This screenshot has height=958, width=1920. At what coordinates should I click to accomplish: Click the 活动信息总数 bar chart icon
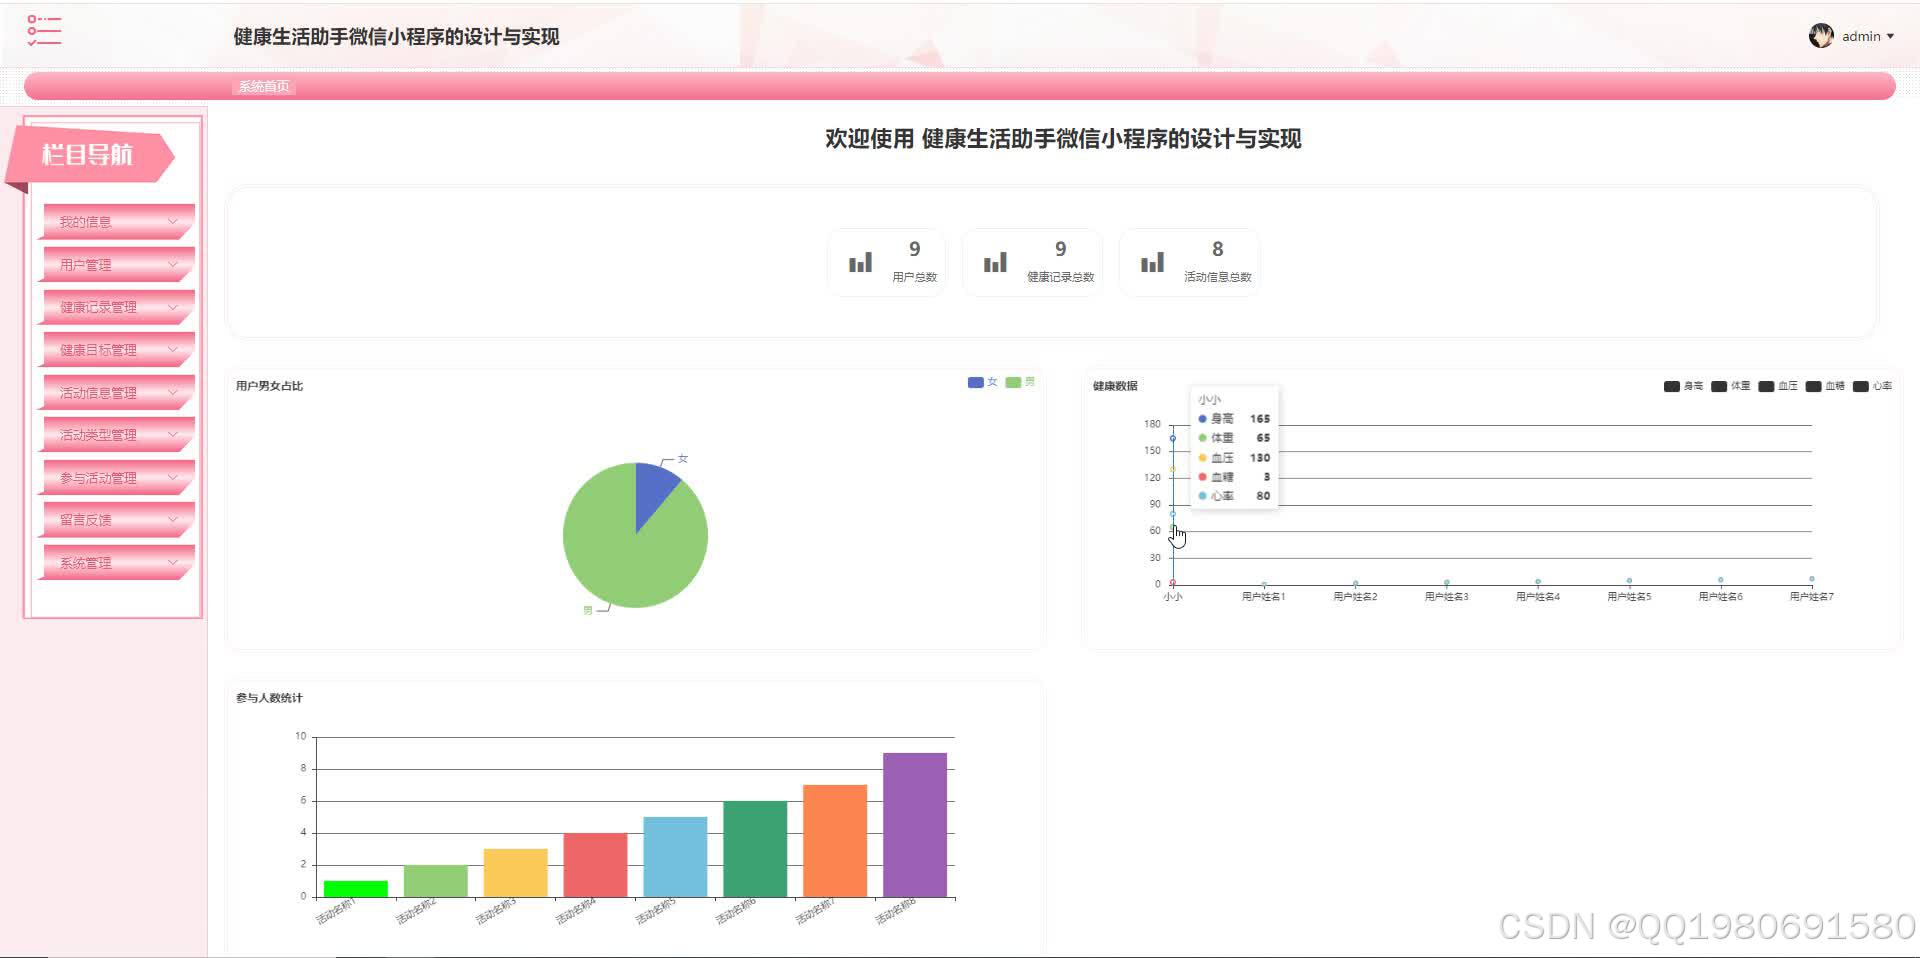tap(1152, 262)
